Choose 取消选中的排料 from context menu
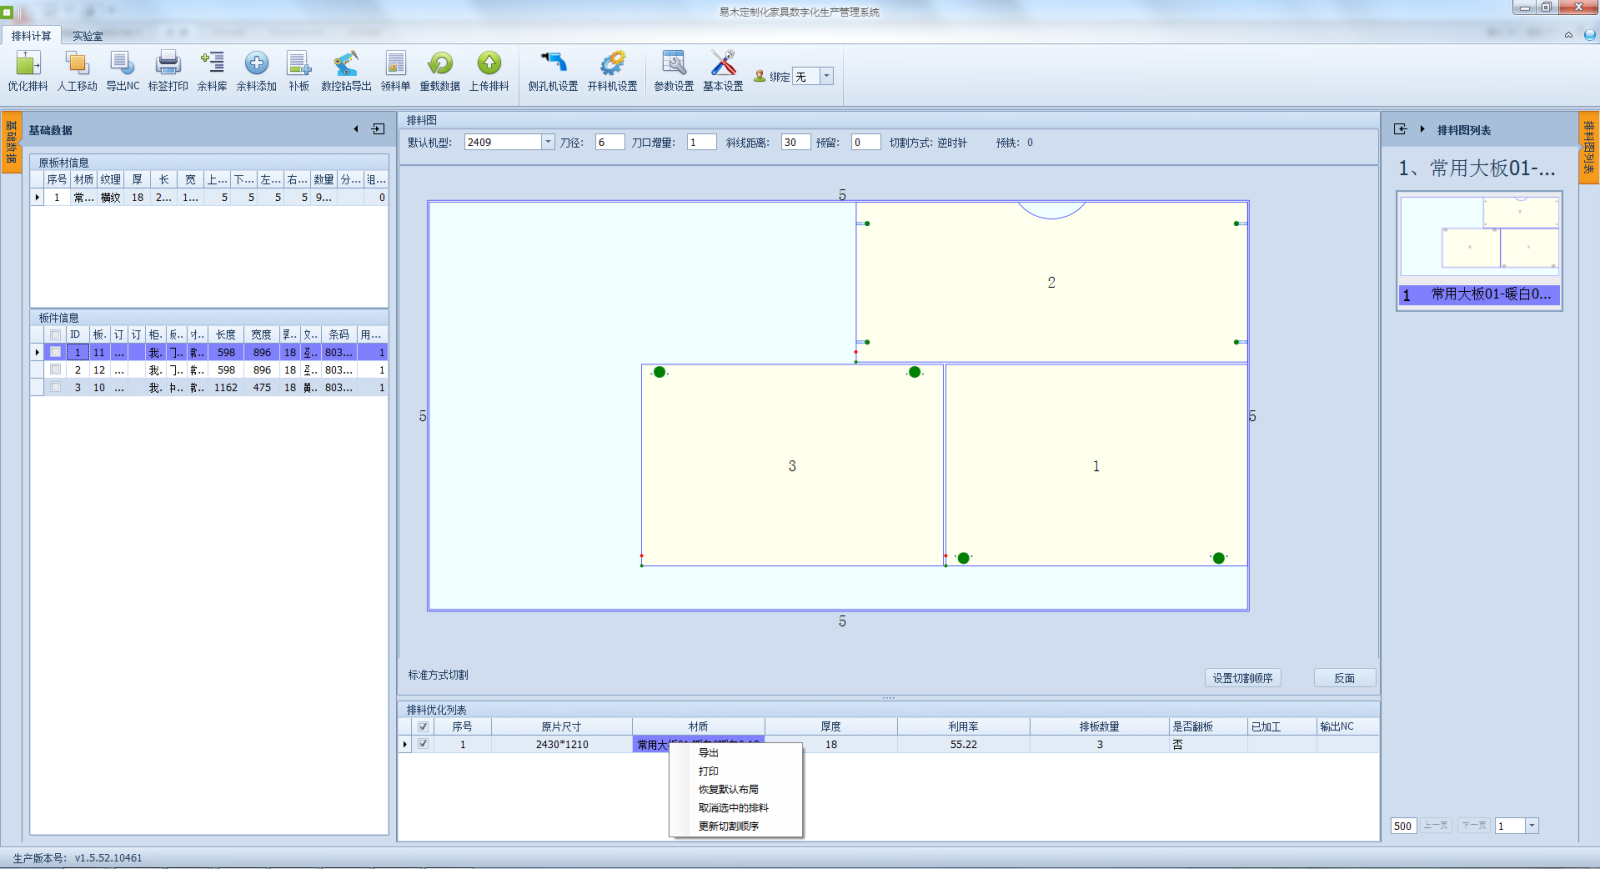The height and width of the screenshot is (869, 1600). tap(736, 808)
